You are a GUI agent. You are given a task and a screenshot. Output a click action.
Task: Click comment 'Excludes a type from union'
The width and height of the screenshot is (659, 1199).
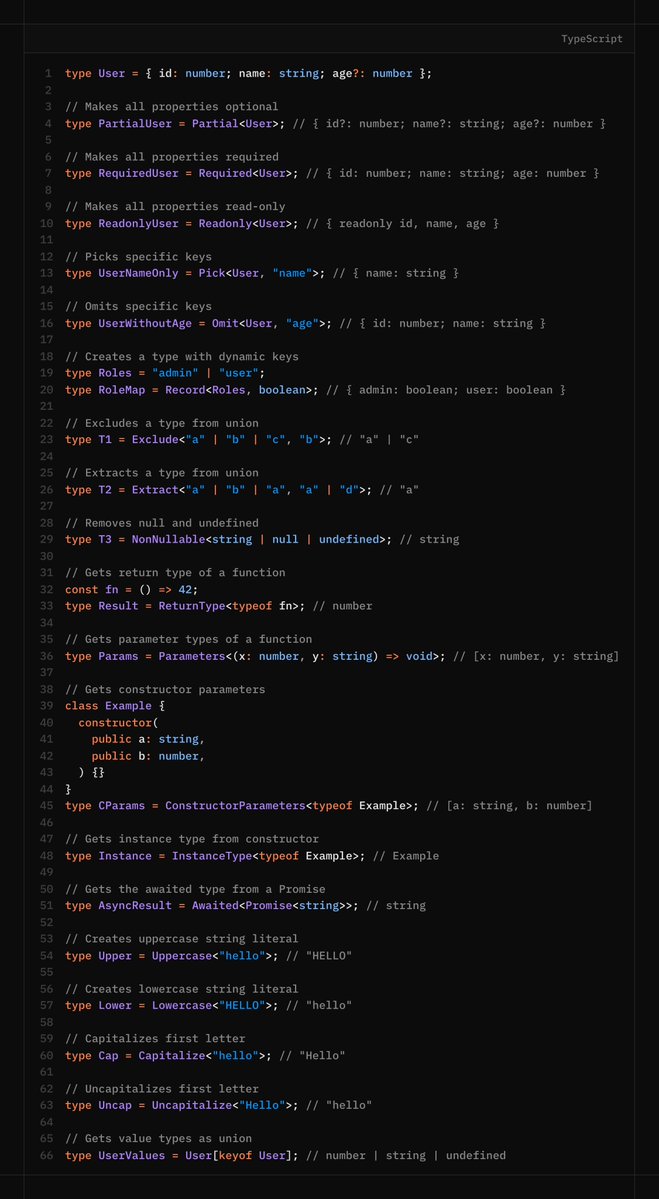pos(162,423)
